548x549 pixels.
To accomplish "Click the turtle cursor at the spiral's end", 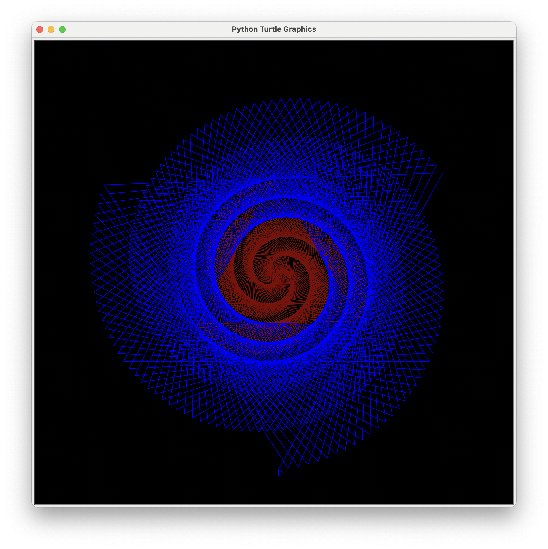I will tap(279, 472).
